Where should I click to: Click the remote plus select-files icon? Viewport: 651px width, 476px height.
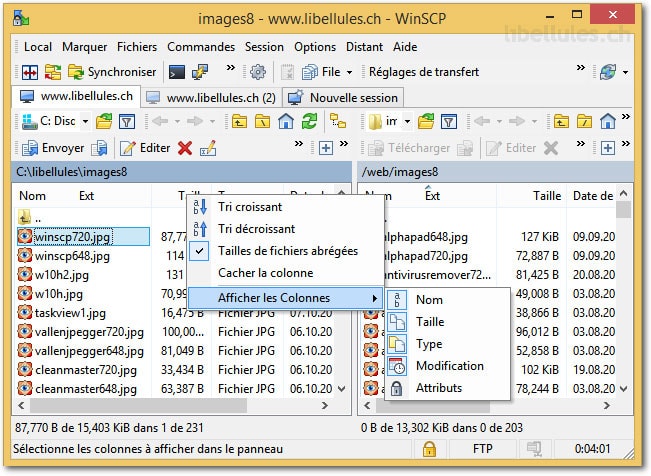(607, 148)
